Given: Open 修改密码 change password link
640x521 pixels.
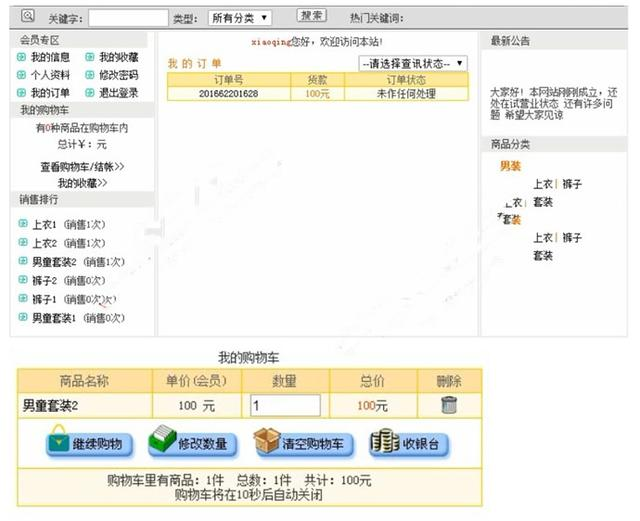Looking at the screenshot, I should [119, 75].
